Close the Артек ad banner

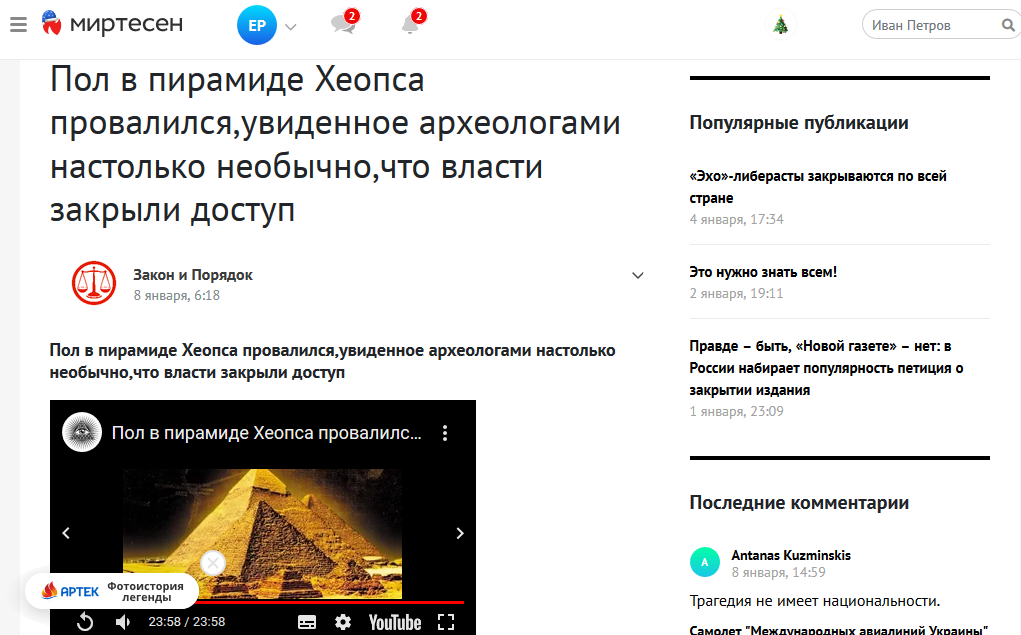[x=212, y=563]
